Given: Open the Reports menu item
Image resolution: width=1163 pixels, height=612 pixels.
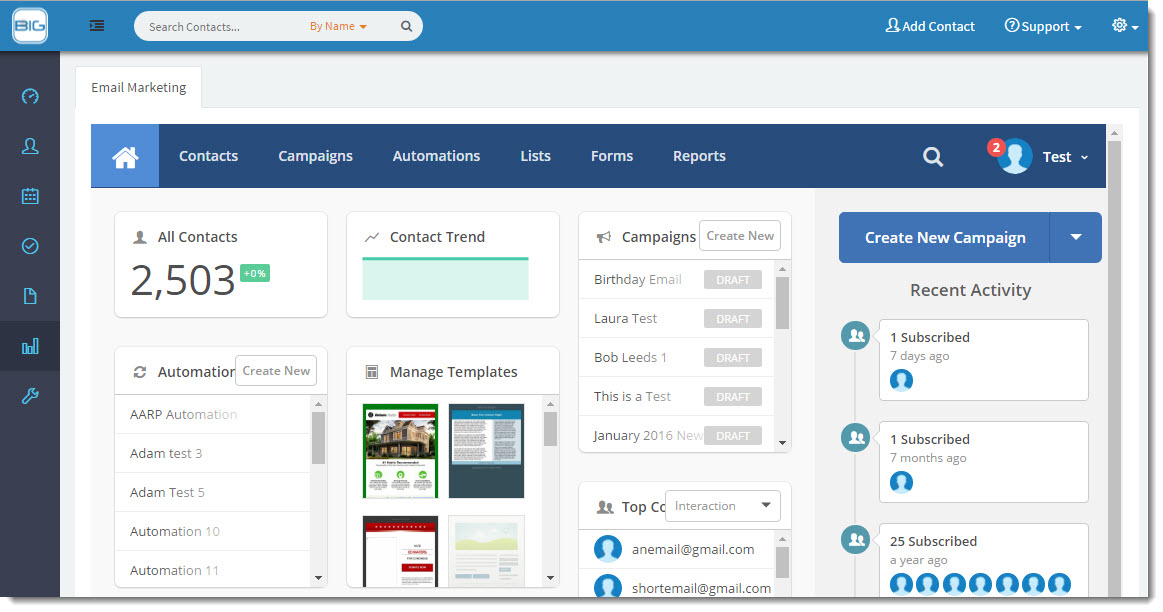Looking at the screenshot, I should (x=699, y=157).
